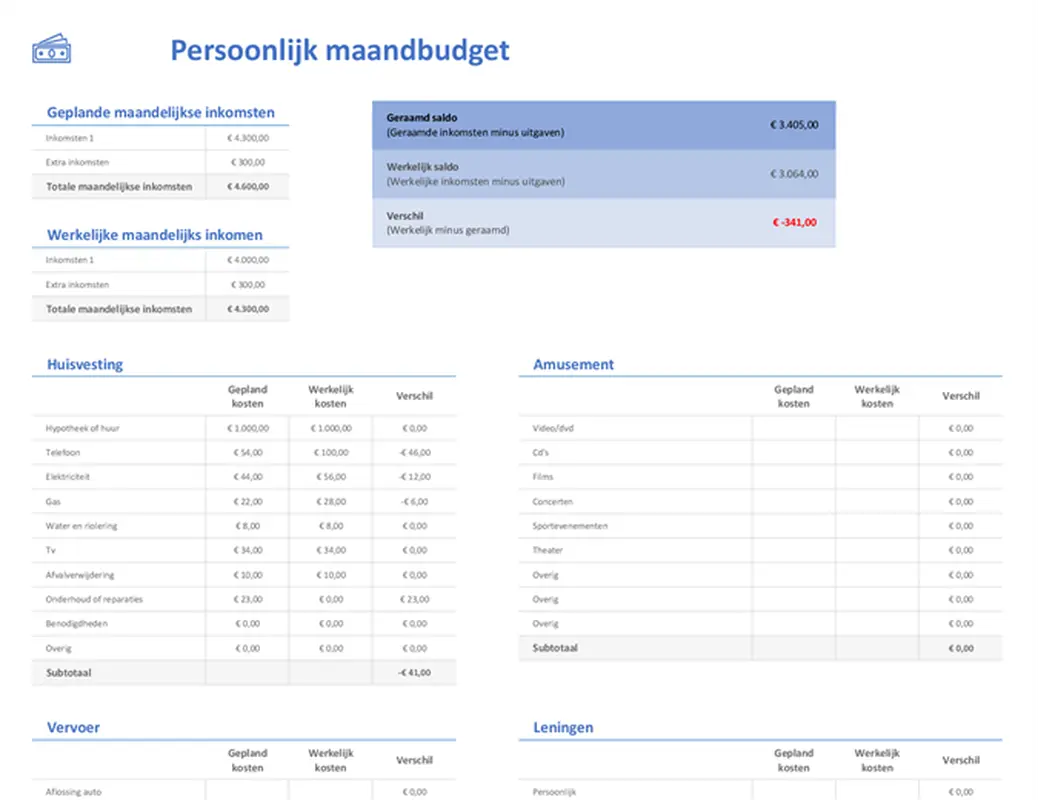
Task: Select Telefoon difference -€ 46,00
Action: tap(414, 453)
